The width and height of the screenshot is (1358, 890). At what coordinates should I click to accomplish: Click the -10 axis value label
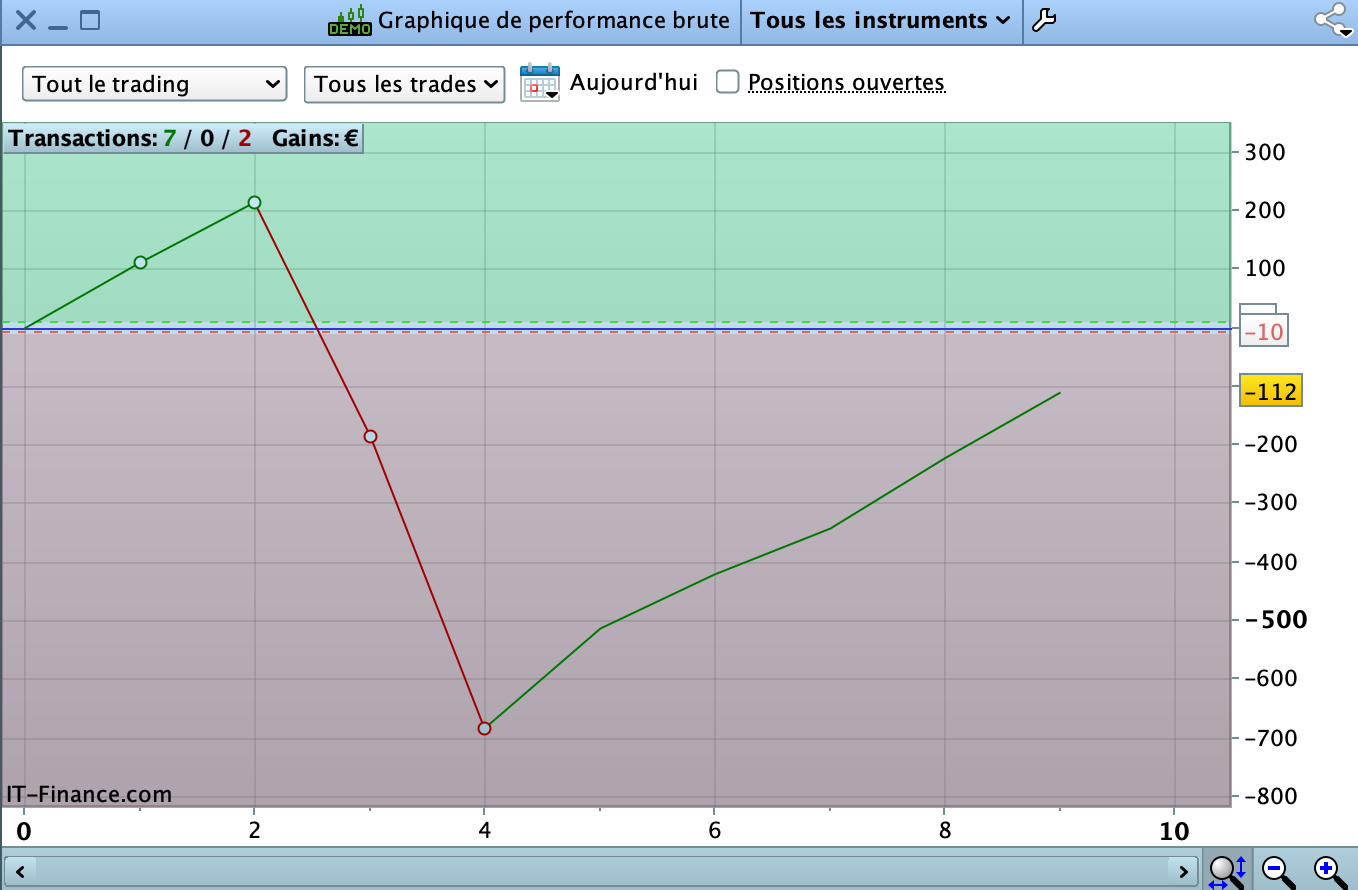pos(1264,331)
